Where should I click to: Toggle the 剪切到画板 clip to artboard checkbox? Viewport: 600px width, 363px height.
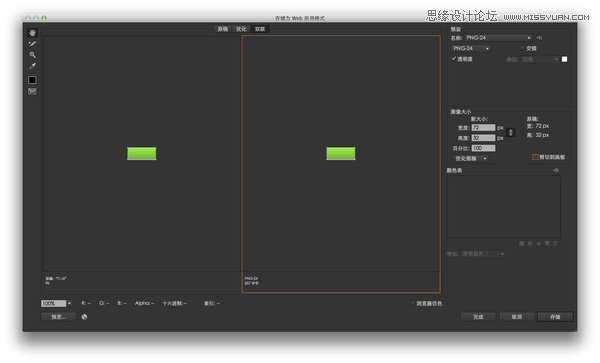click(x=535, y=157)
